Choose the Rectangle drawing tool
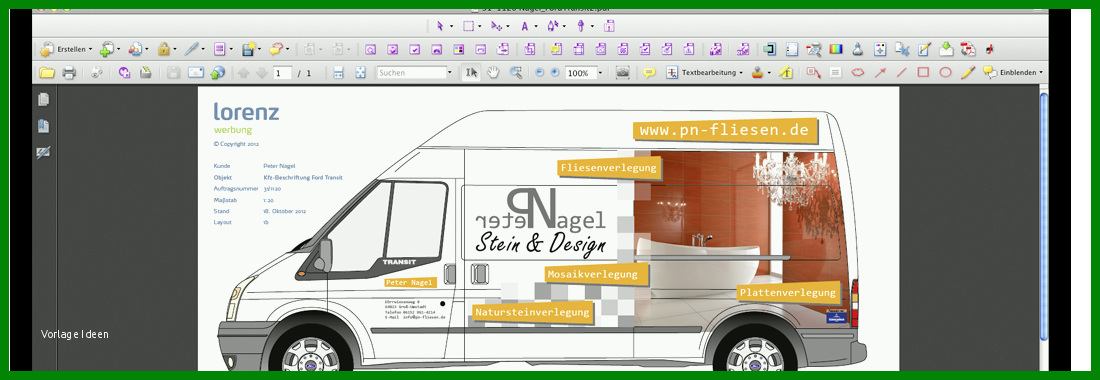The height and width of the screenshot is (380, 1100). pyautogui.click(x=923, y=72)
